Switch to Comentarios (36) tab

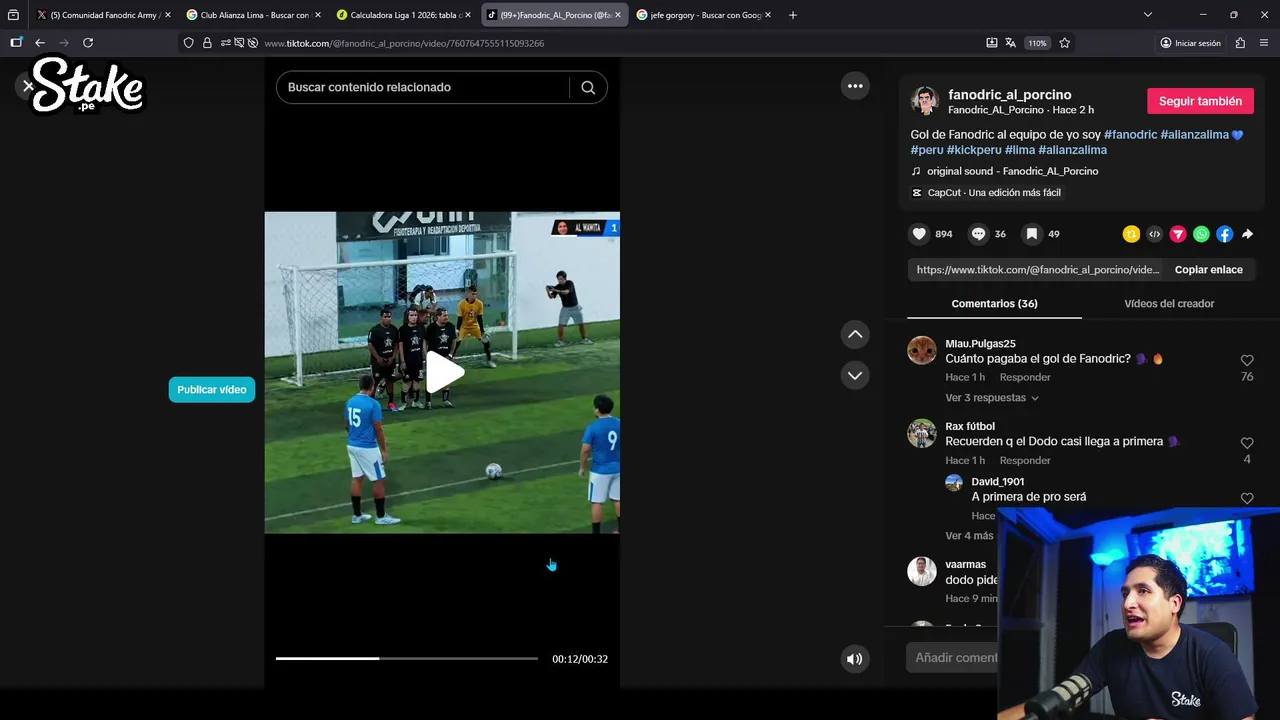pyautogui.click(x=994, y=304)
